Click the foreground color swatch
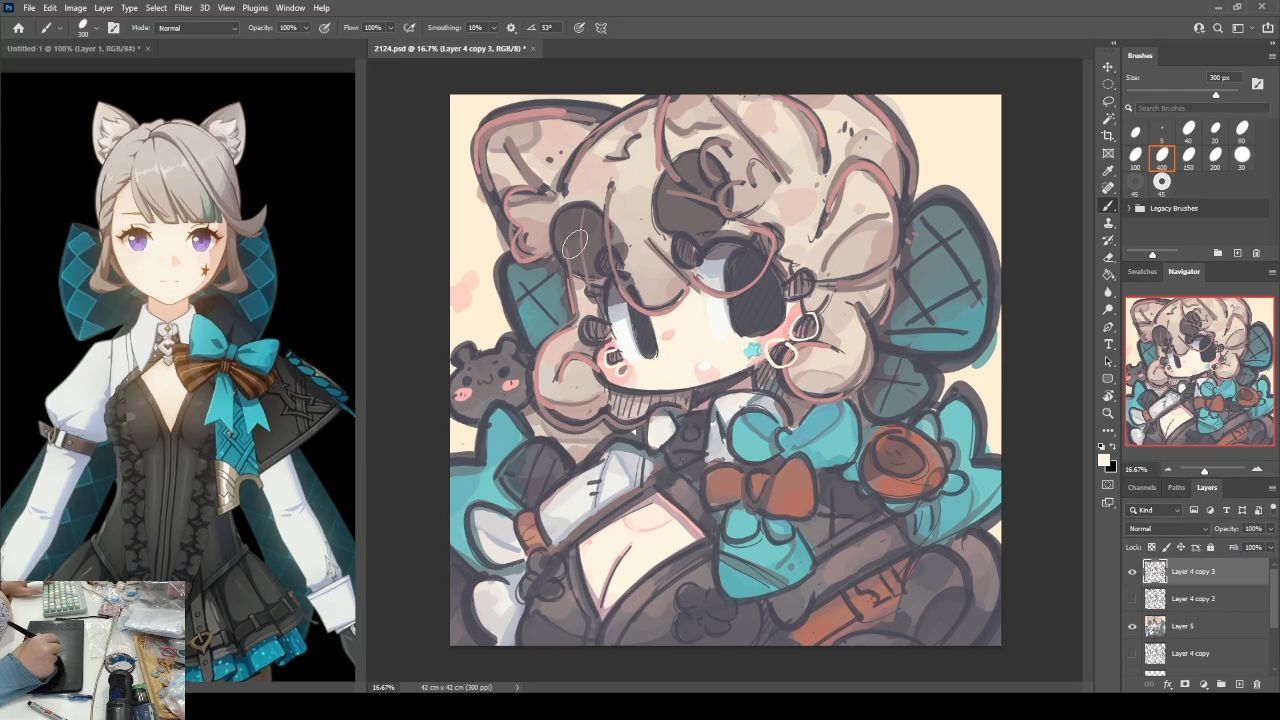This screenshot has height=720, width=1280. (1104, 460)
